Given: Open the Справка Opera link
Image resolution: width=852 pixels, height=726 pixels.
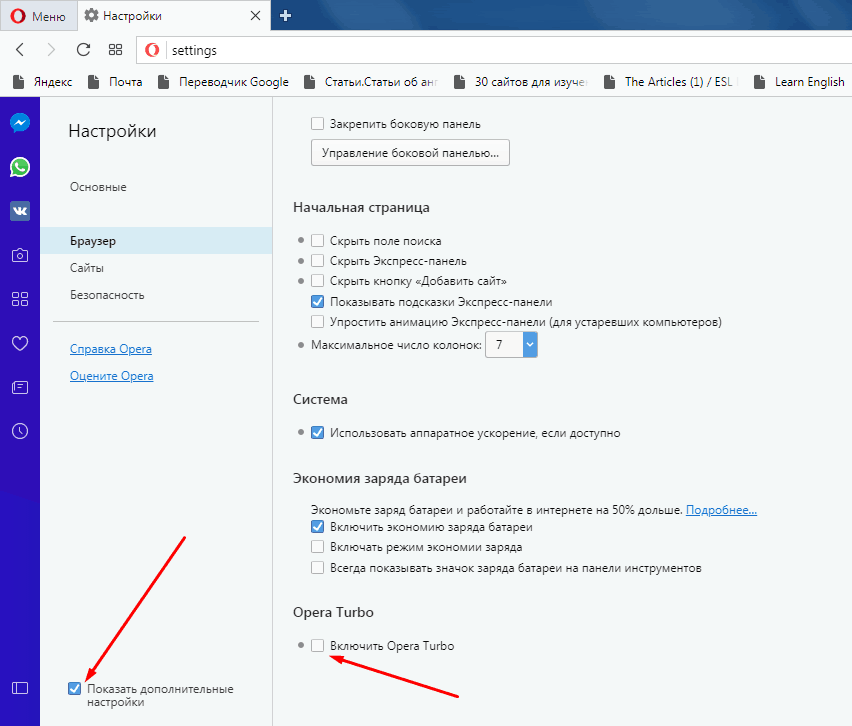Looking at the screenshot, I should click(x=111, y=349).
